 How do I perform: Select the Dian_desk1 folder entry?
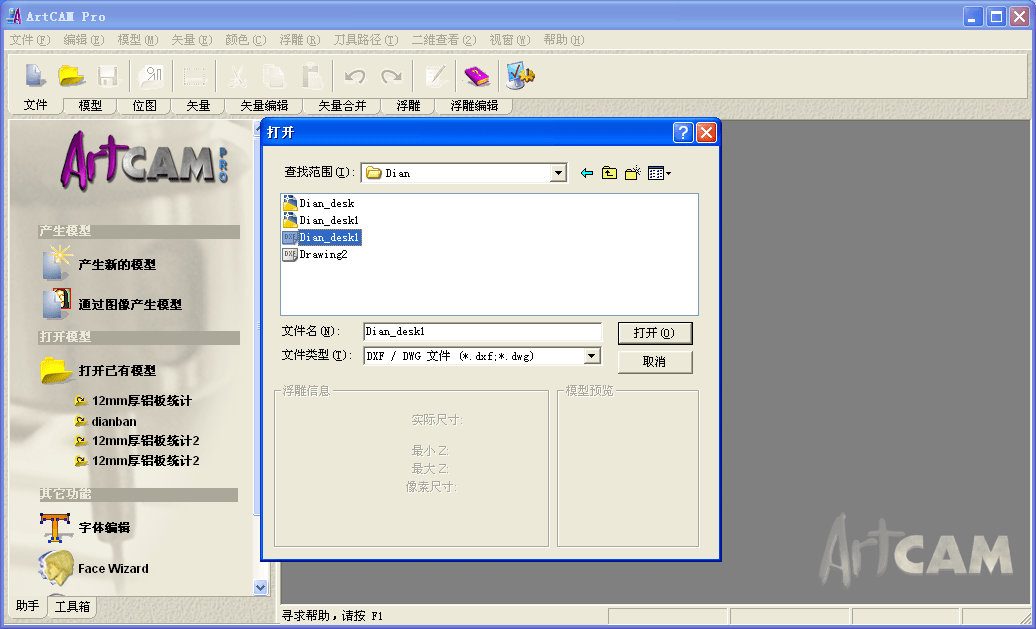(x=321, y=220)
